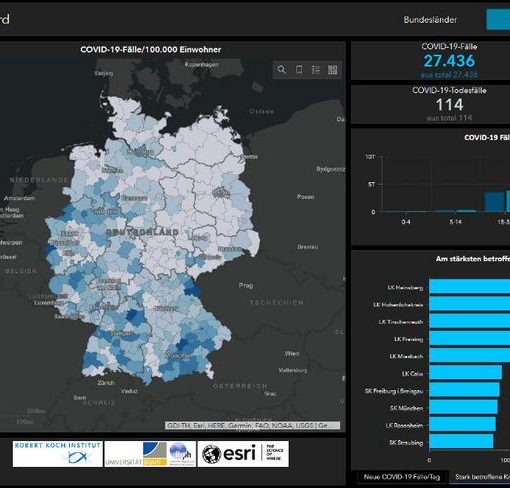
Task: Select the SK Freiburg i.Breisgau bar
Action: click(464, 390)
